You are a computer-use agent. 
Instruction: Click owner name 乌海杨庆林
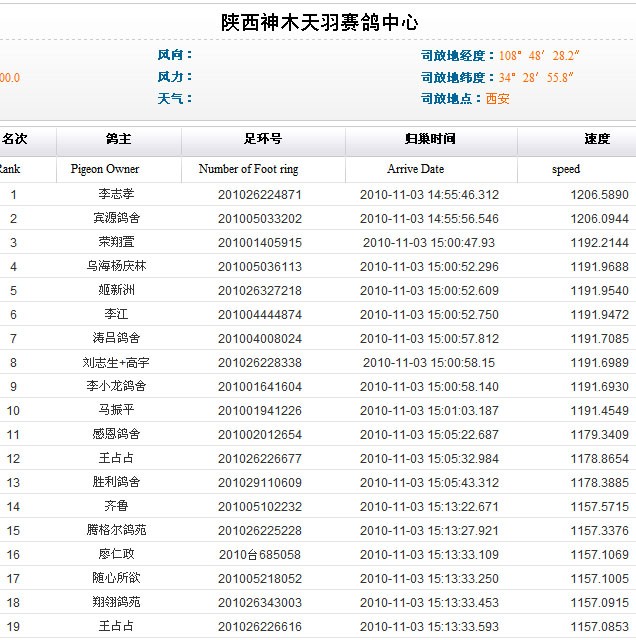[118, 266]
